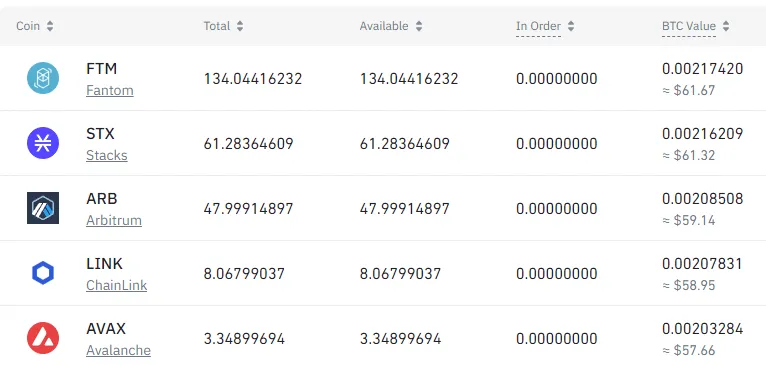The image size is (766, 365).
Task: Click LINK total 8.06799037
Action: pos(244,274)
